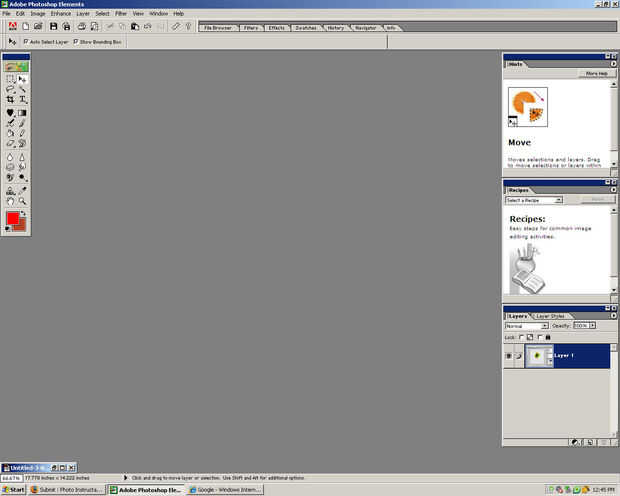Viewport: 620px width, 496px height.
Task: Click the Print toolbar icon
Action: pyautogui.click(x=81, y=27)
